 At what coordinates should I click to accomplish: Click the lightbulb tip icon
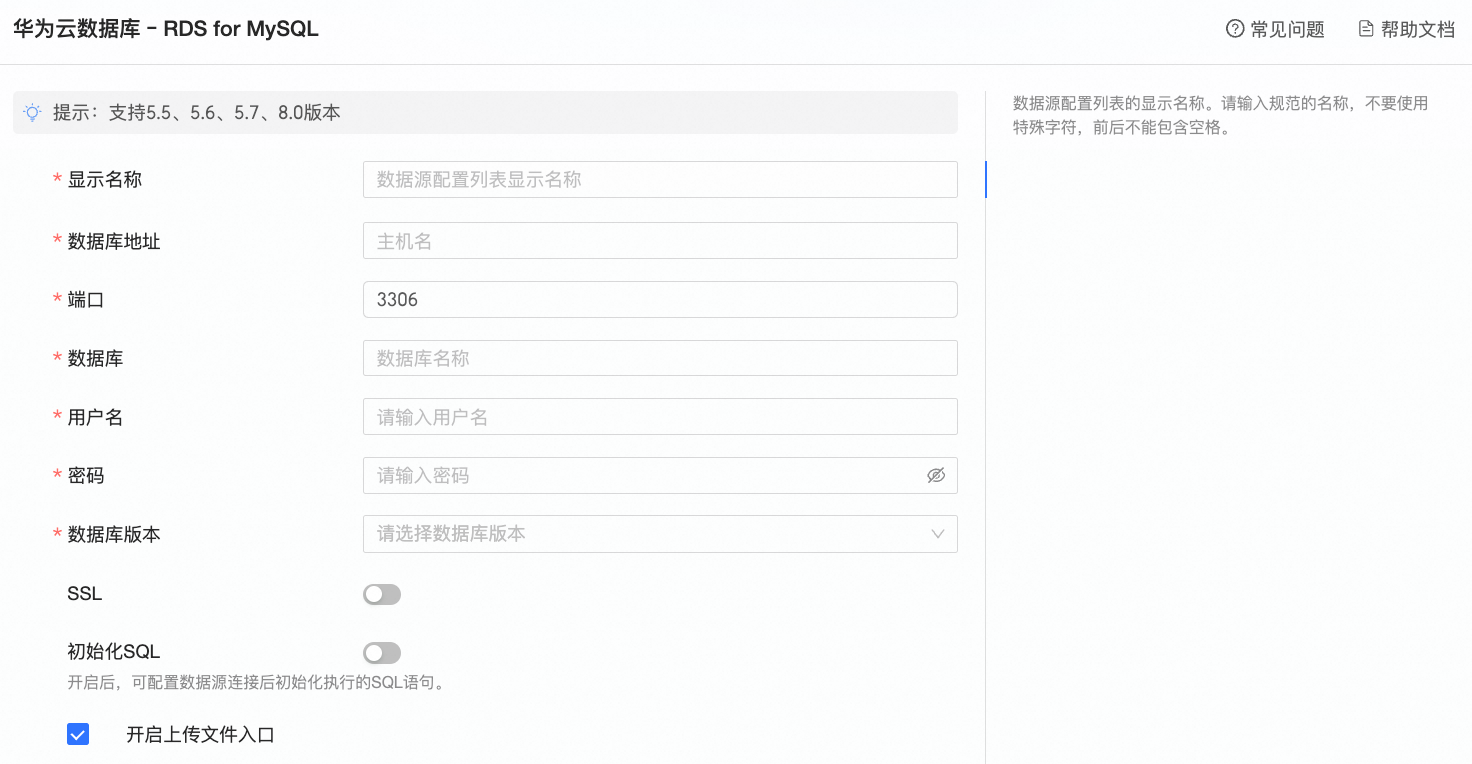33,113
